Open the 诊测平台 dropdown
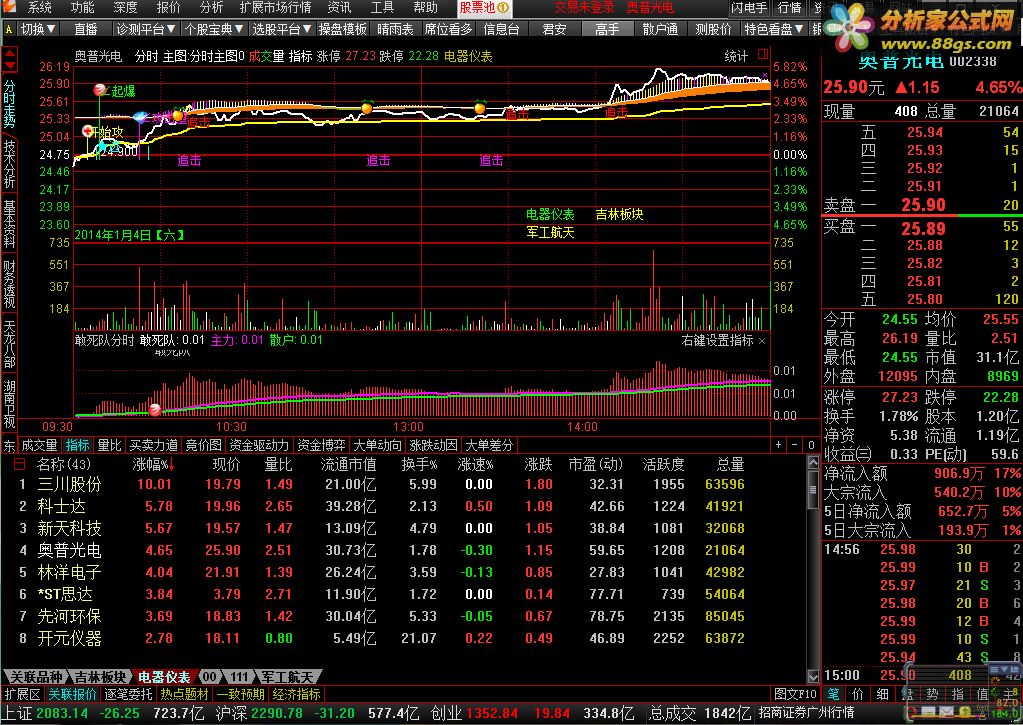The width and height of the screenshot is (1023, 725). tap(145, 29)
